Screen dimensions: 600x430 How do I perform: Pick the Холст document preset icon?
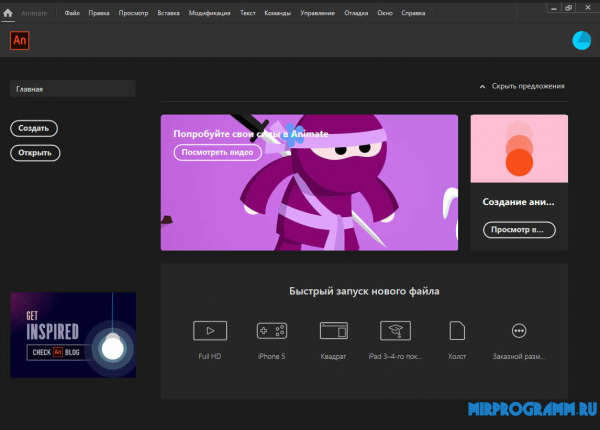tap(457, 331)
